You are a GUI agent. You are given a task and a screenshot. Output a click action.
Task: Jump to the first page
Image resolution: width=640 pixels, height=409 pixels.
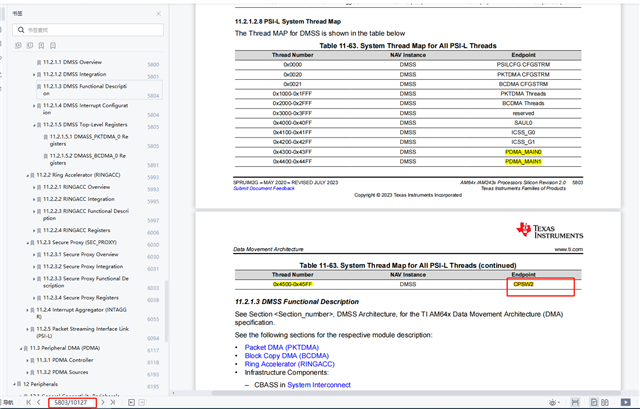coord(29,402)
